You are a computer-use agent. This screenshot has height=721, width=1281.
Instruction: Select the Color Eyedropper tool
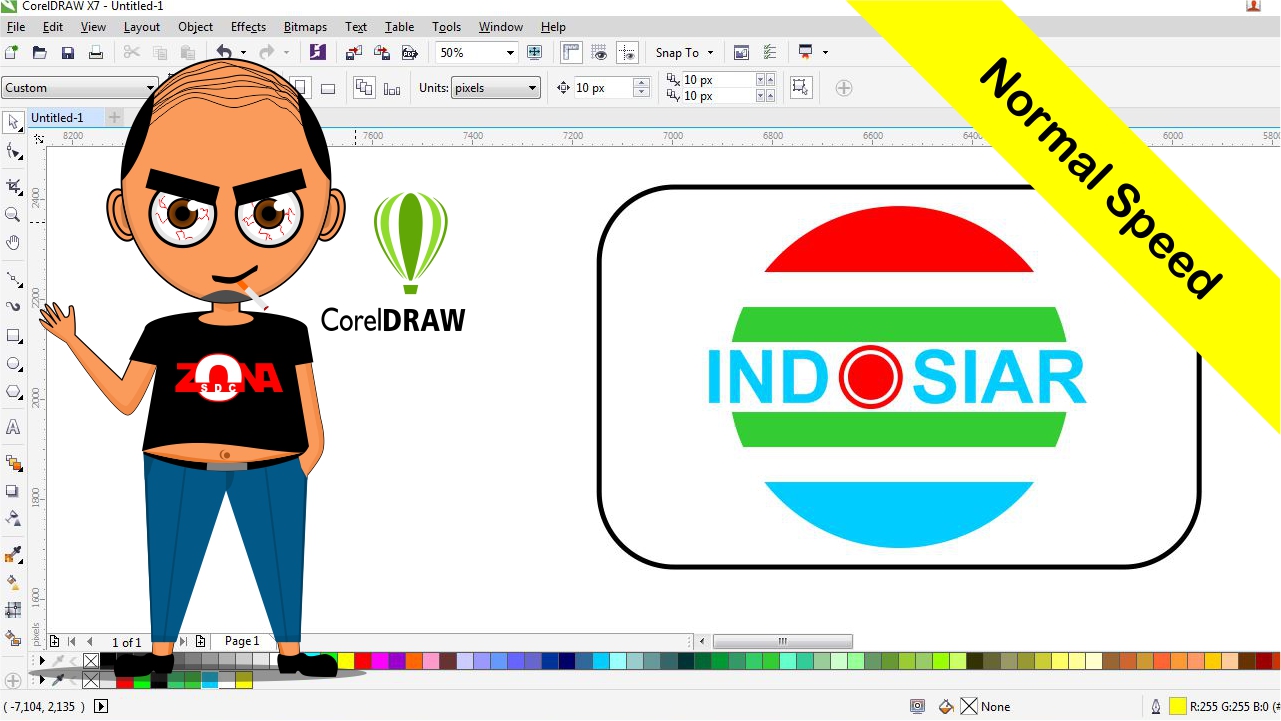[x=14, y=554]
